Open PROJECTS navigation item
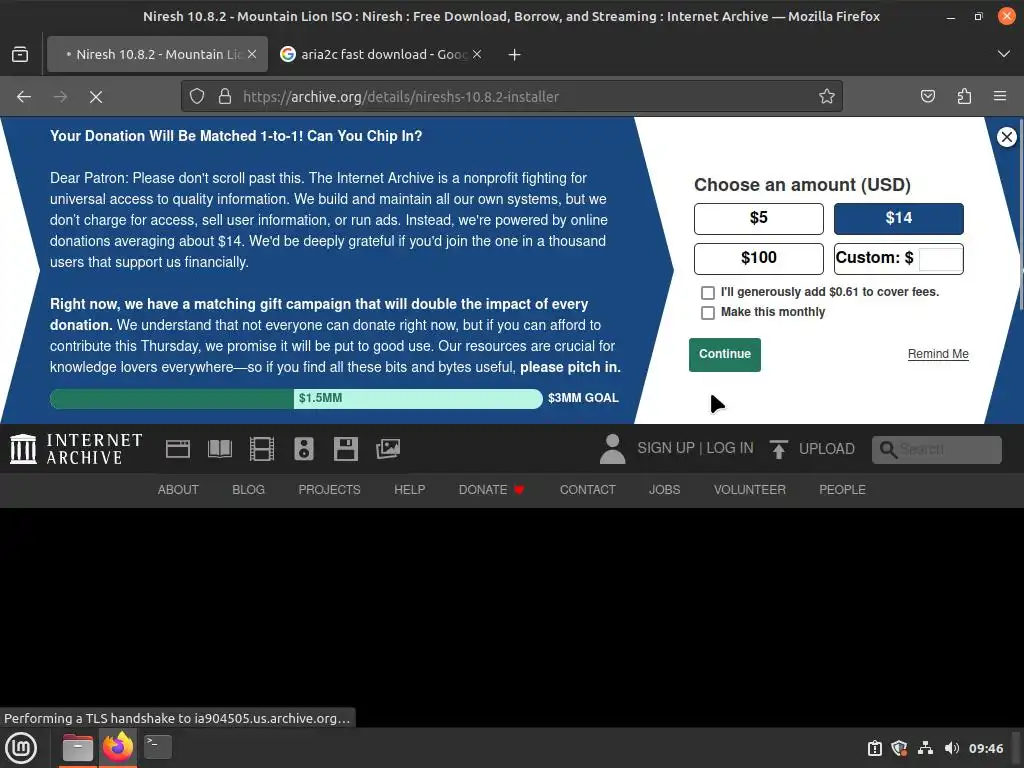 coord(329,490)
